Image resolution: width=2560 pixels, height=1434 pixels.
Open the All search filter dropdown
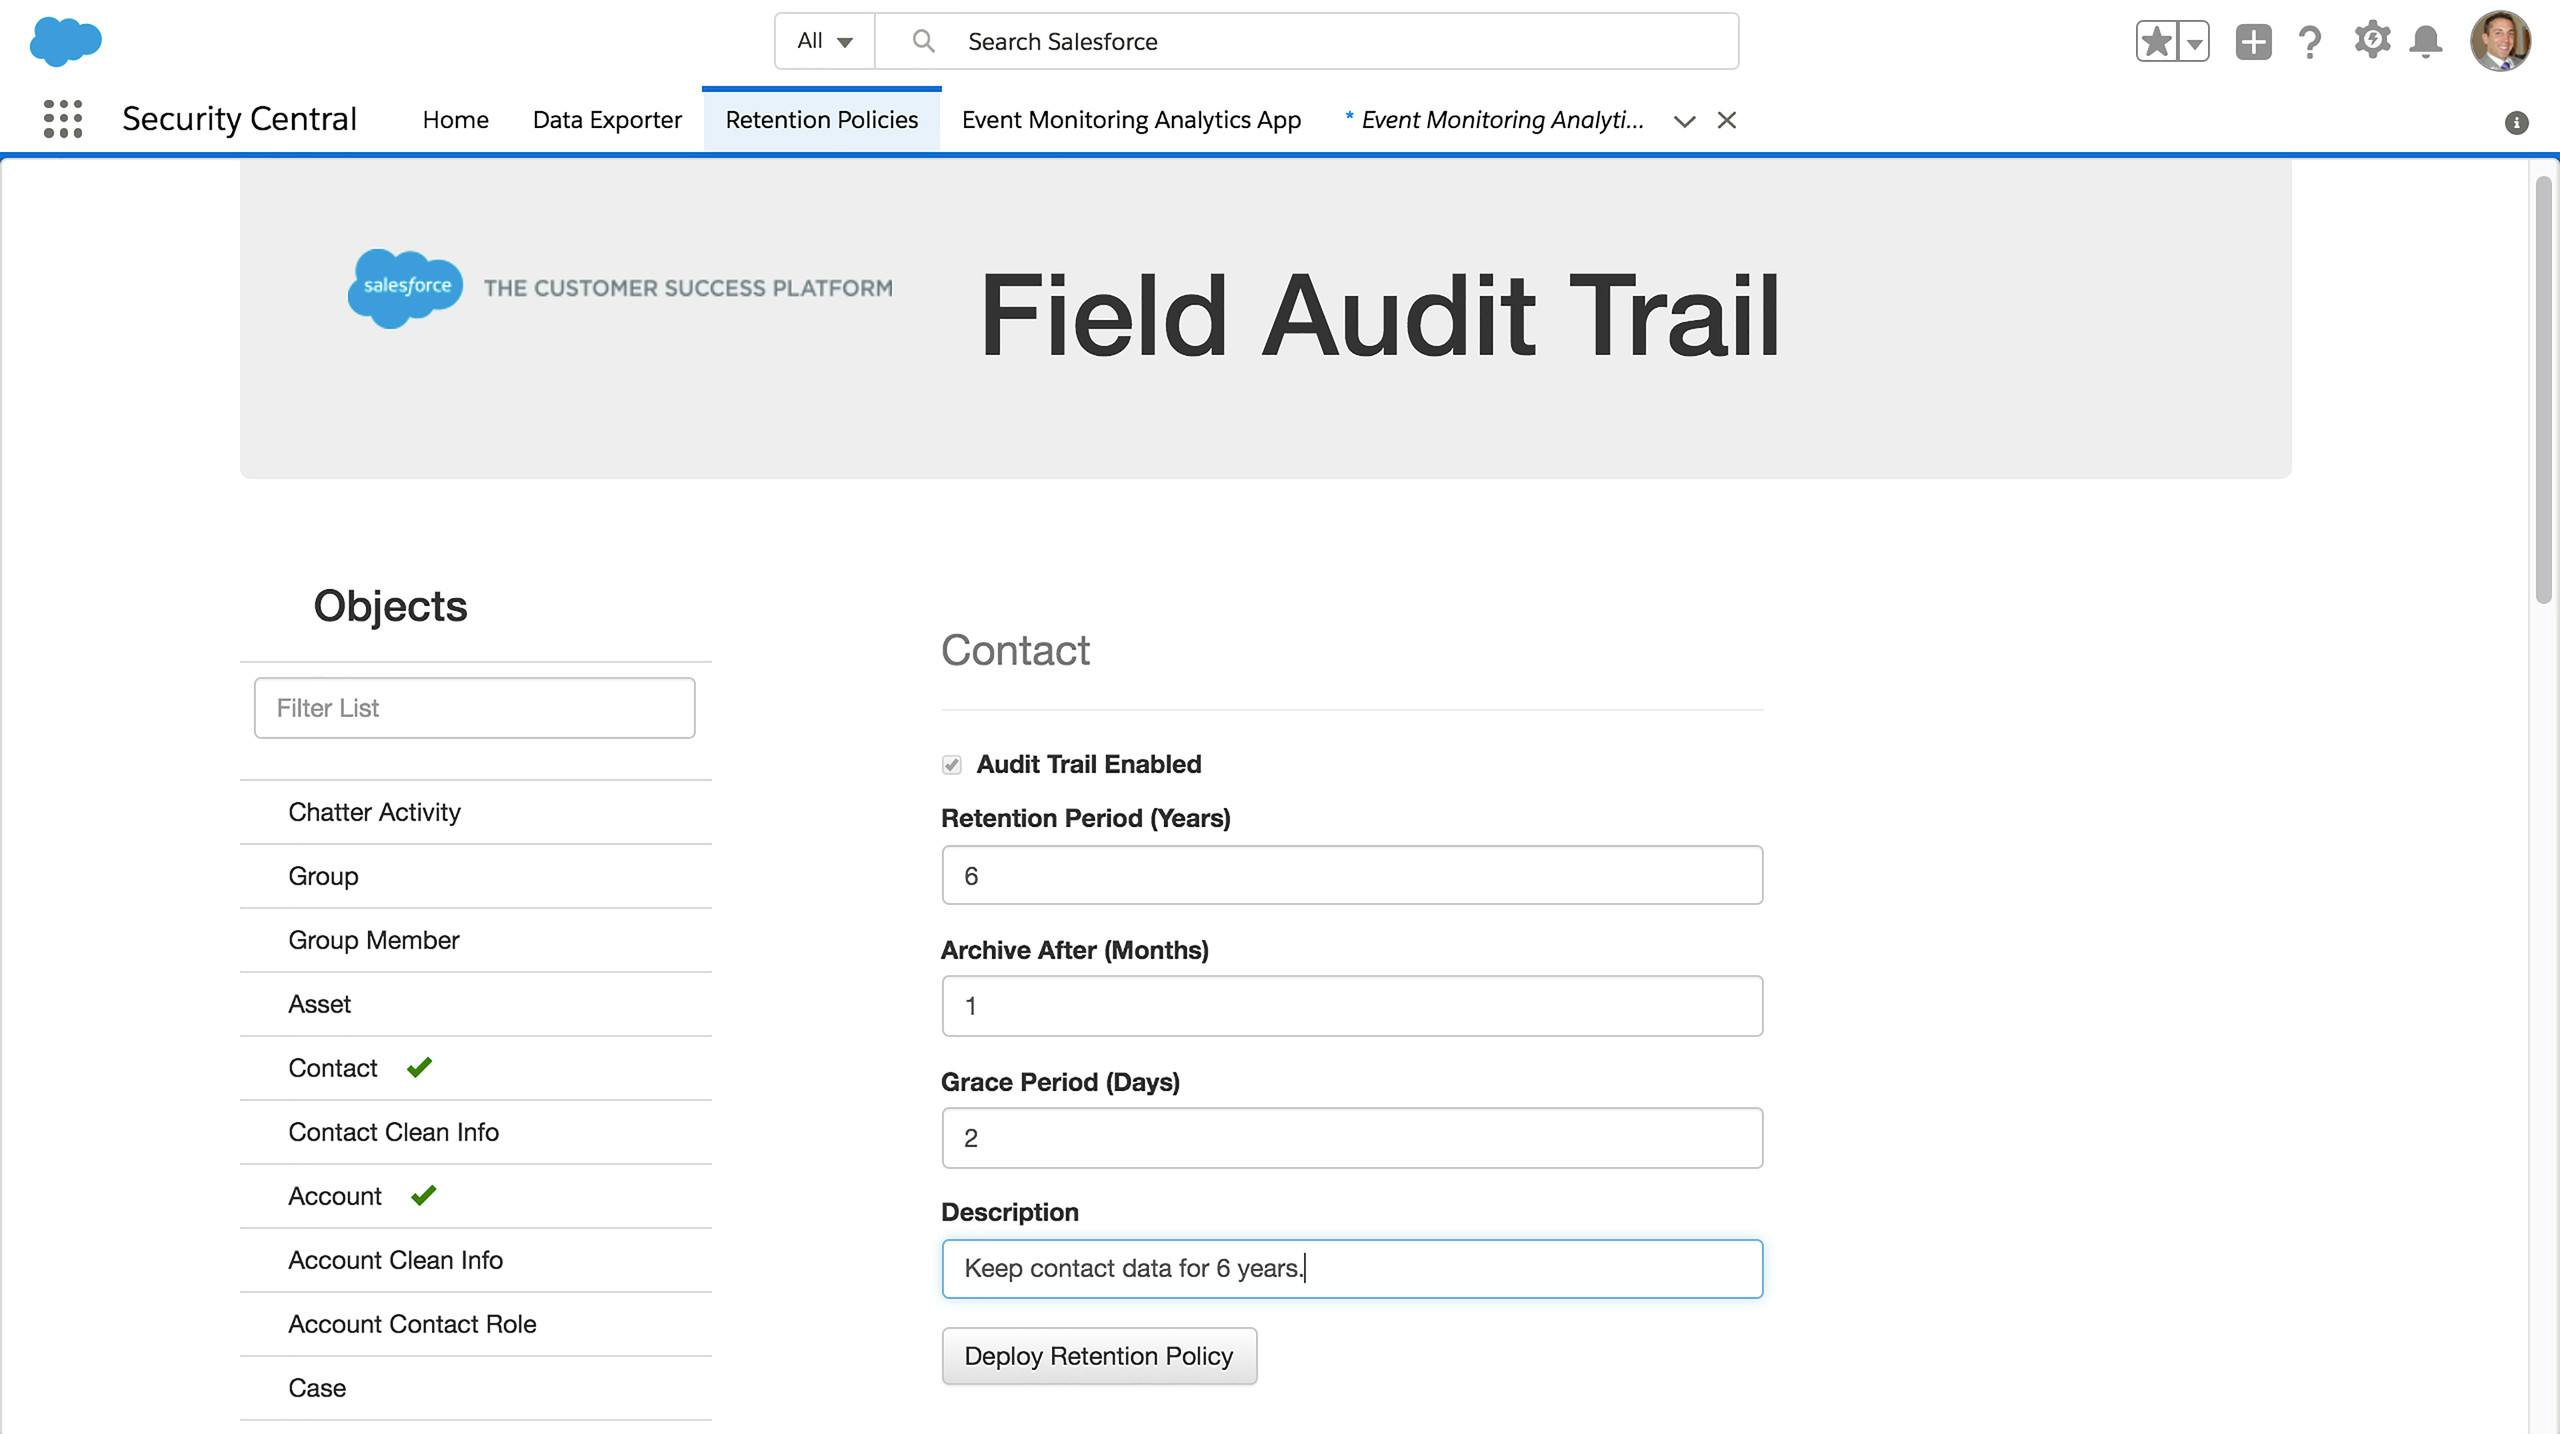(823, 40)
